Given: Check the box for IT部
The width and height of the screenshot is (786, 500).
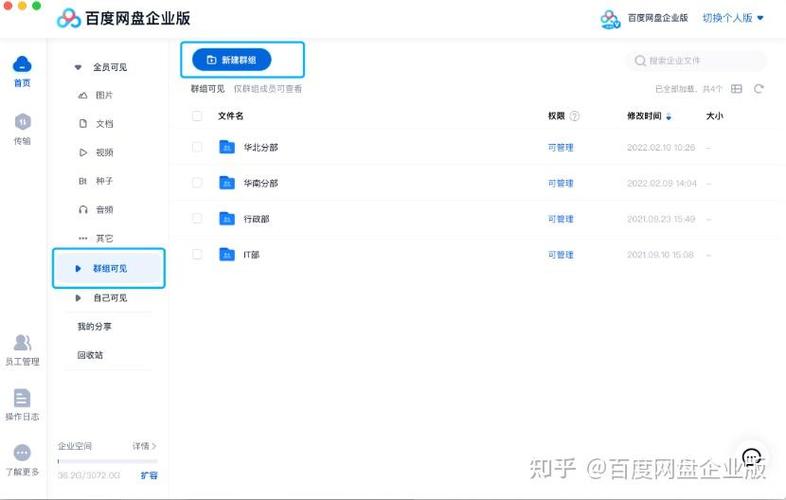Looking at the screenshot, I should pyautogui.click(x=197, y=254).
